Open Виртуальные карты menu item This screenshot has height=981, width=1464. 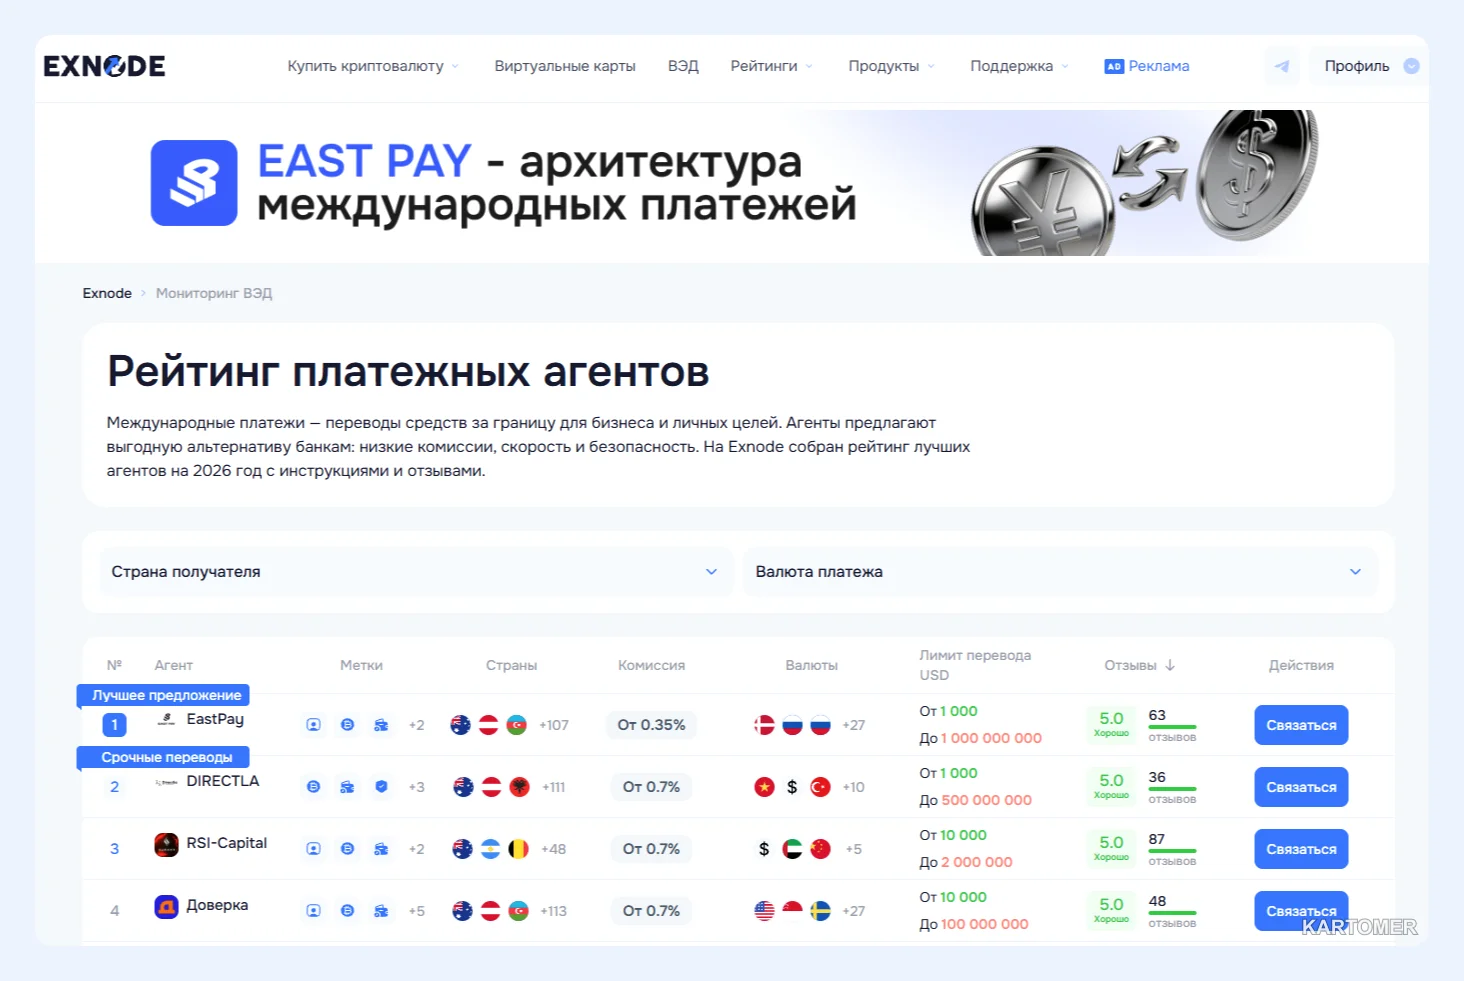[565, 66]
